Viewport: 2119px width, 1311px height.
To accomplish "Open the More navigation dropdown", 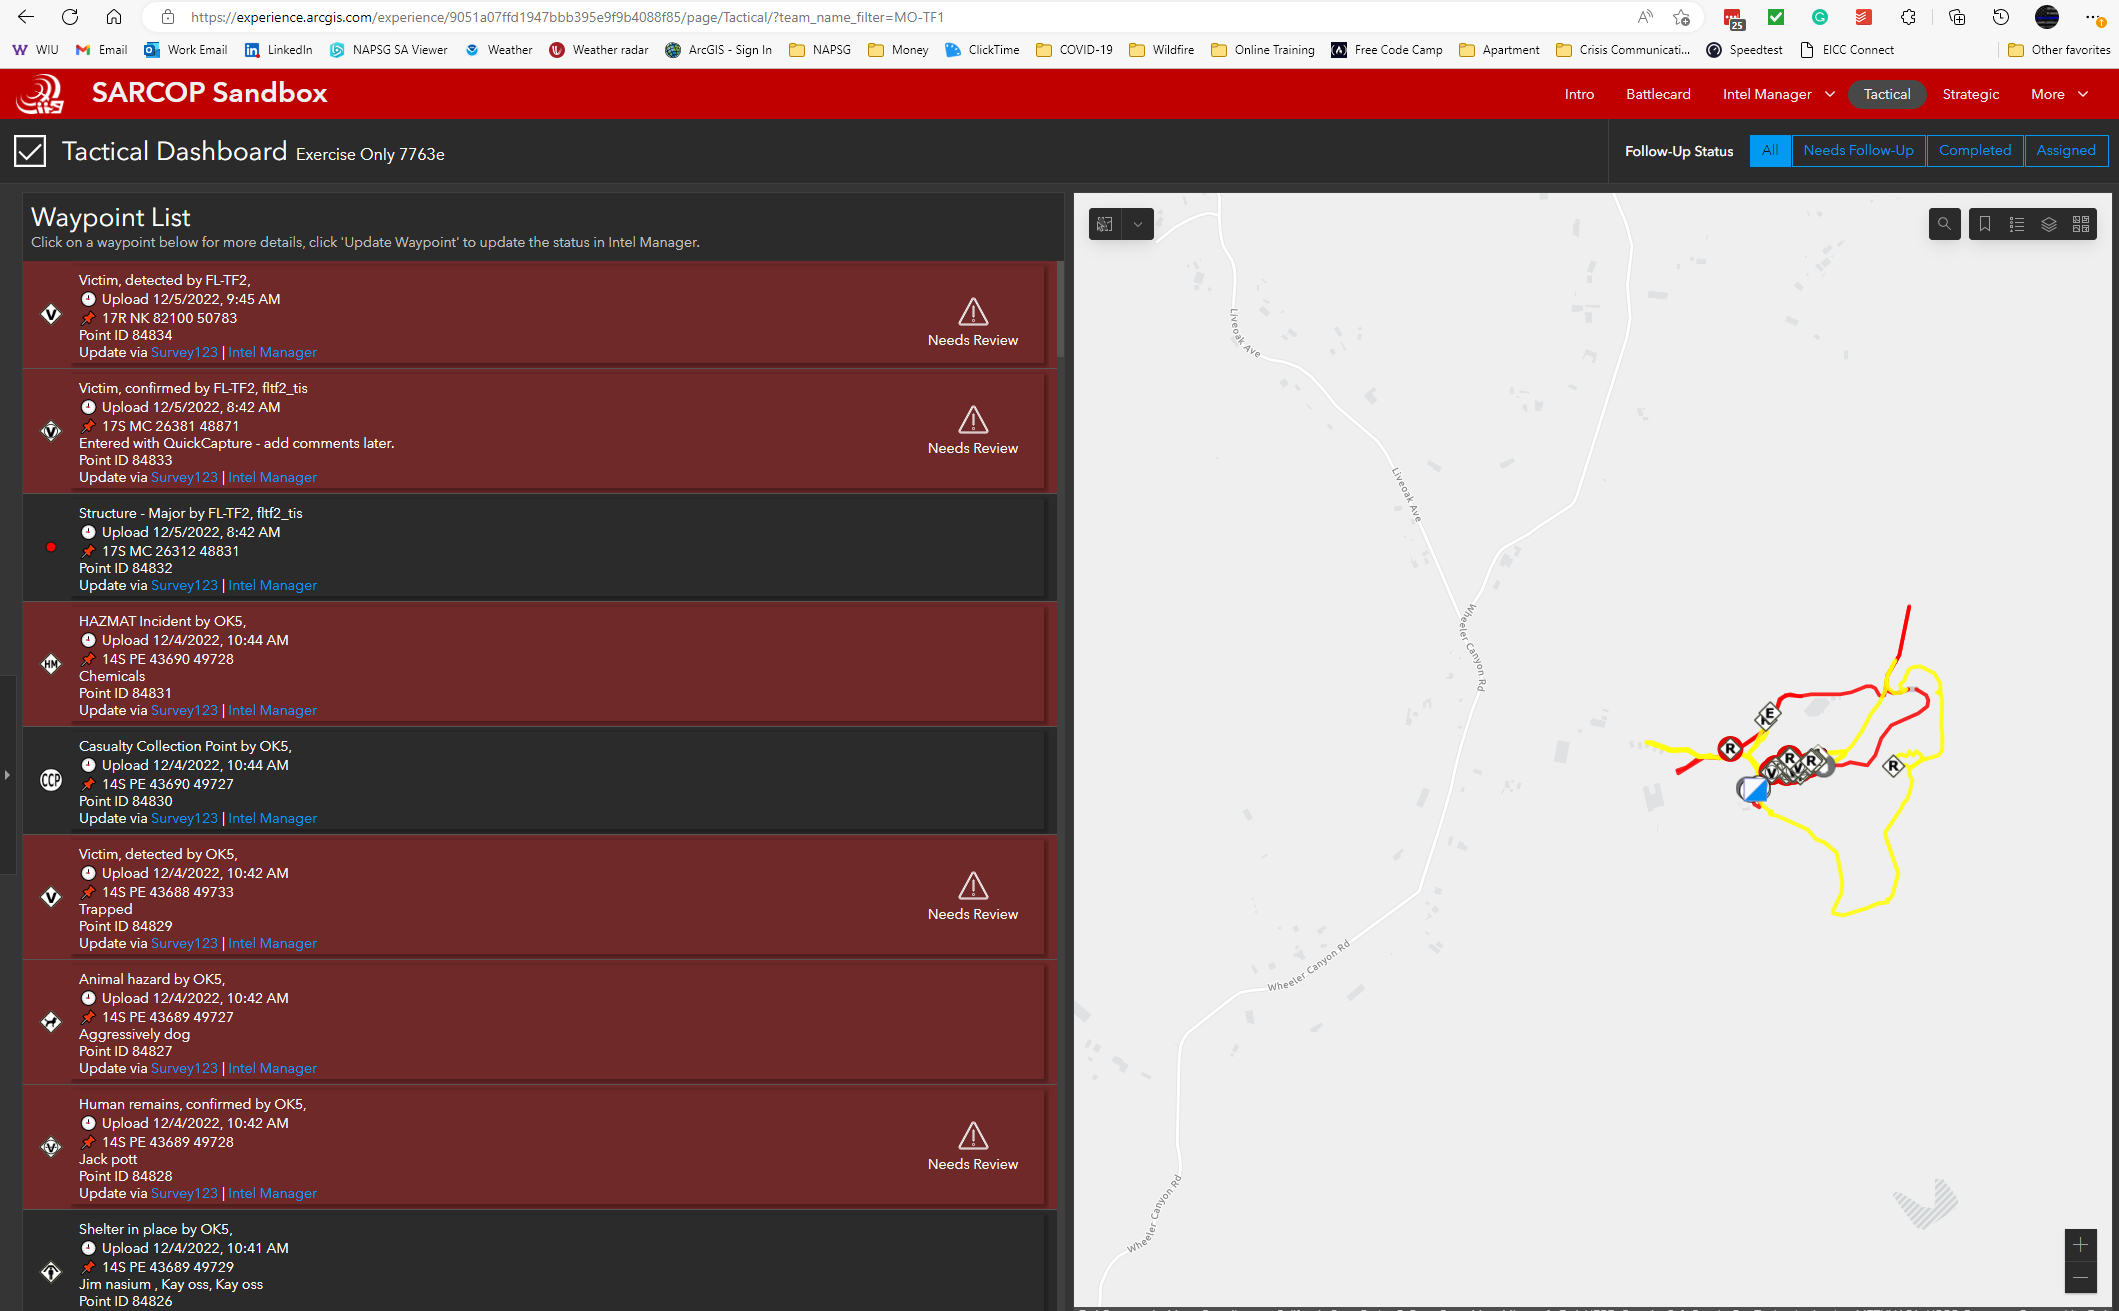I will [x=2059, y=94].
